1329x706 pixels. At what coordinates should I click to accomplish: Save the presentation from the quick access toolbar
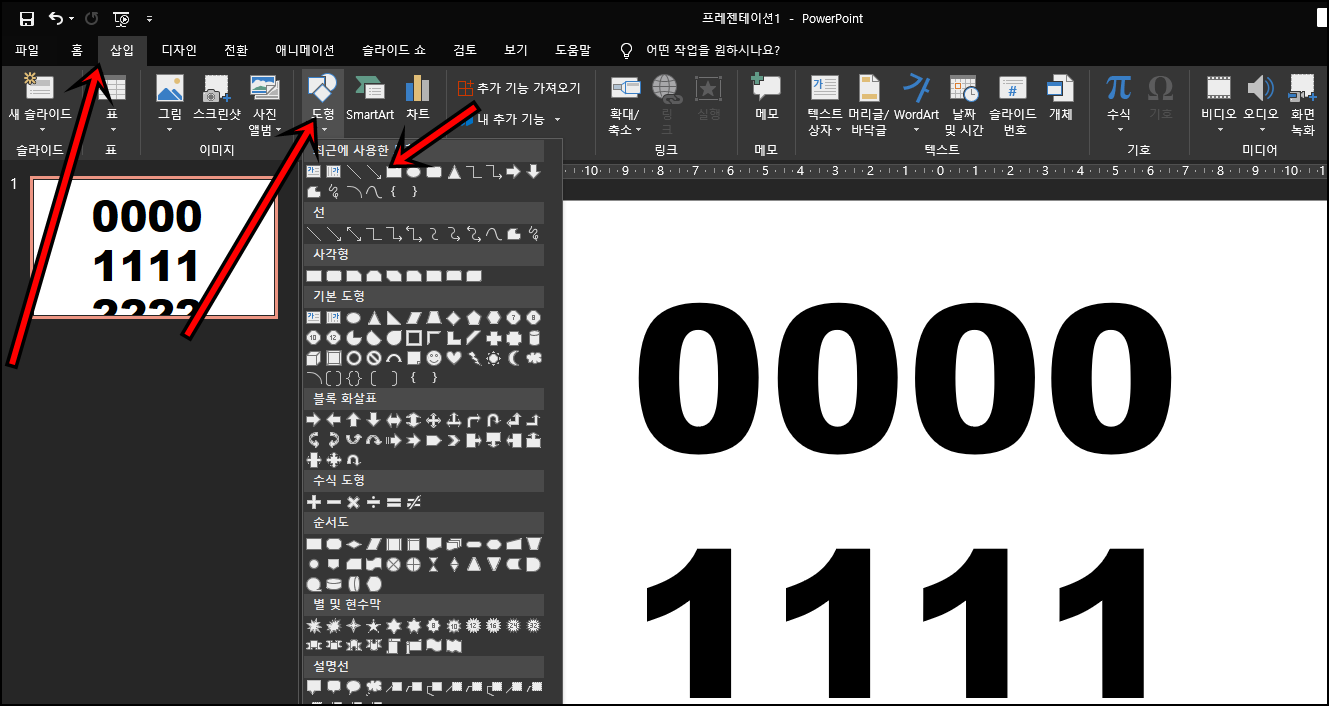[x=27, y=19]
